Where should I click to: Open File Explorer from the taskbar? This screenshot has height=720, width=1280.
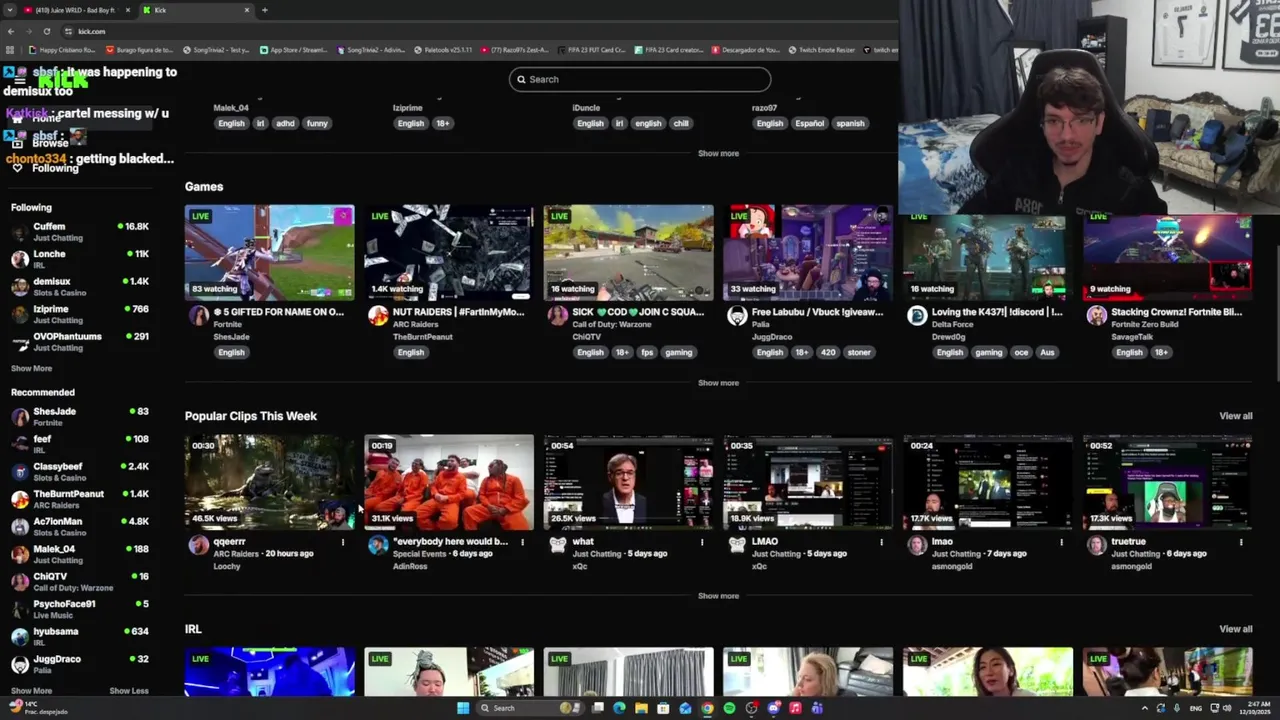tap(641, 708)
